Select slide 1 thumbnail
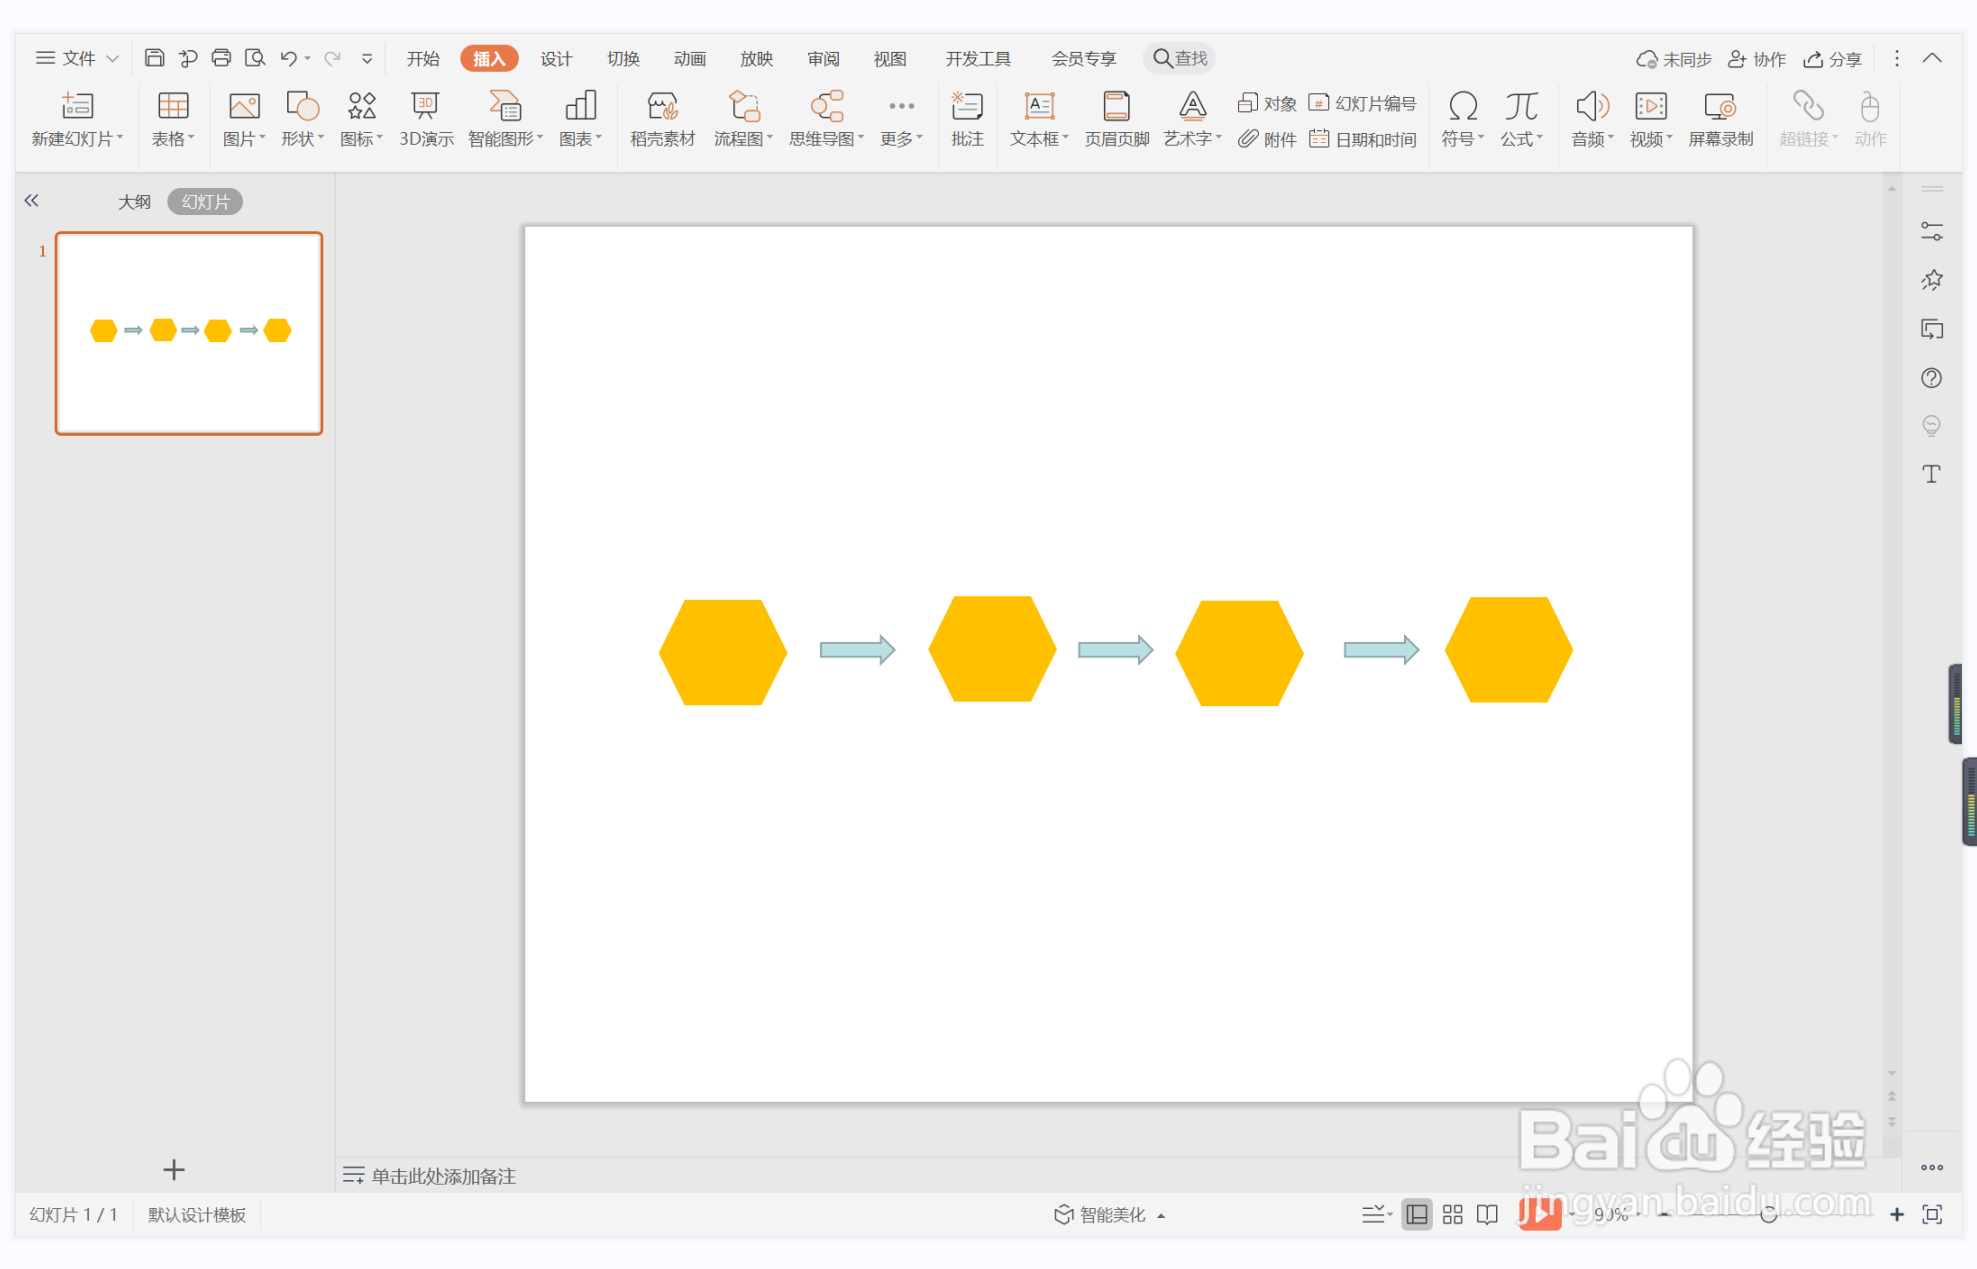The image size is (1977, 1269). (x=189, y=333)
